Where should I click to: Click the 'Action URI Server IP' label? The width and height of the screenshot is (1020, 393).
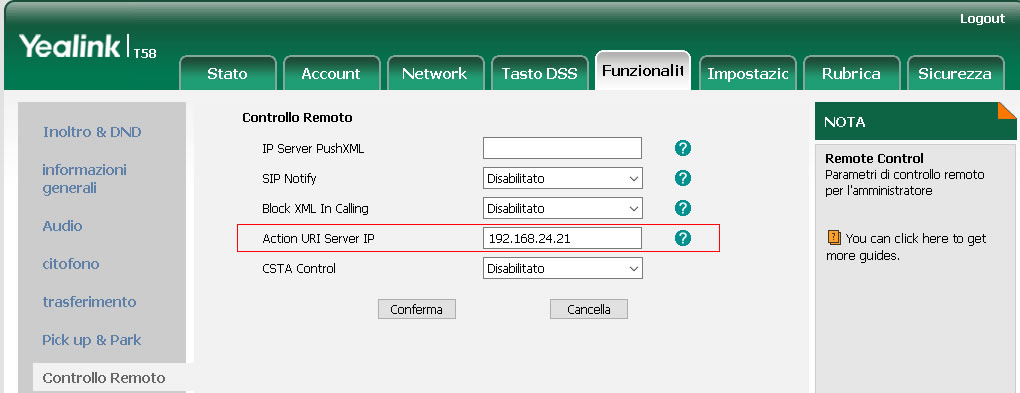click(x=318, y=239)
